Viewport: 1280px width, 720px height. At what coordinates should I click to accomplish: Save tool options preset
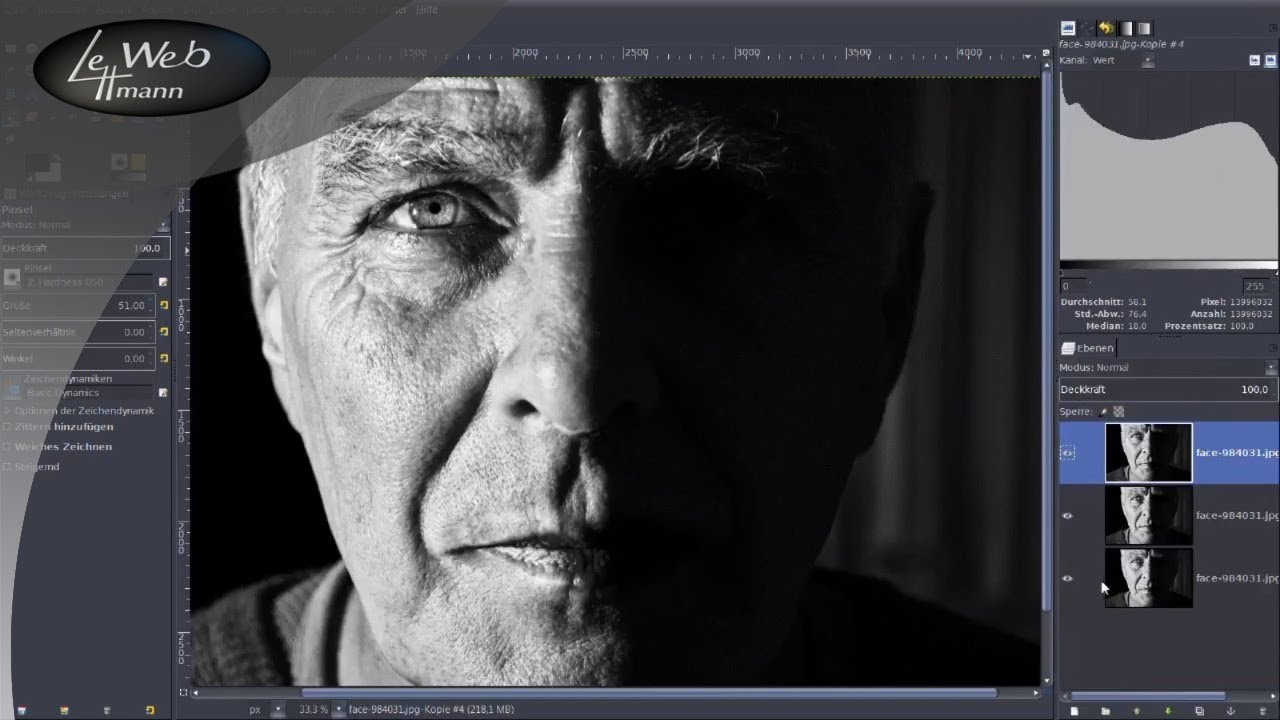pyautogui.click(x=21, y=710)
